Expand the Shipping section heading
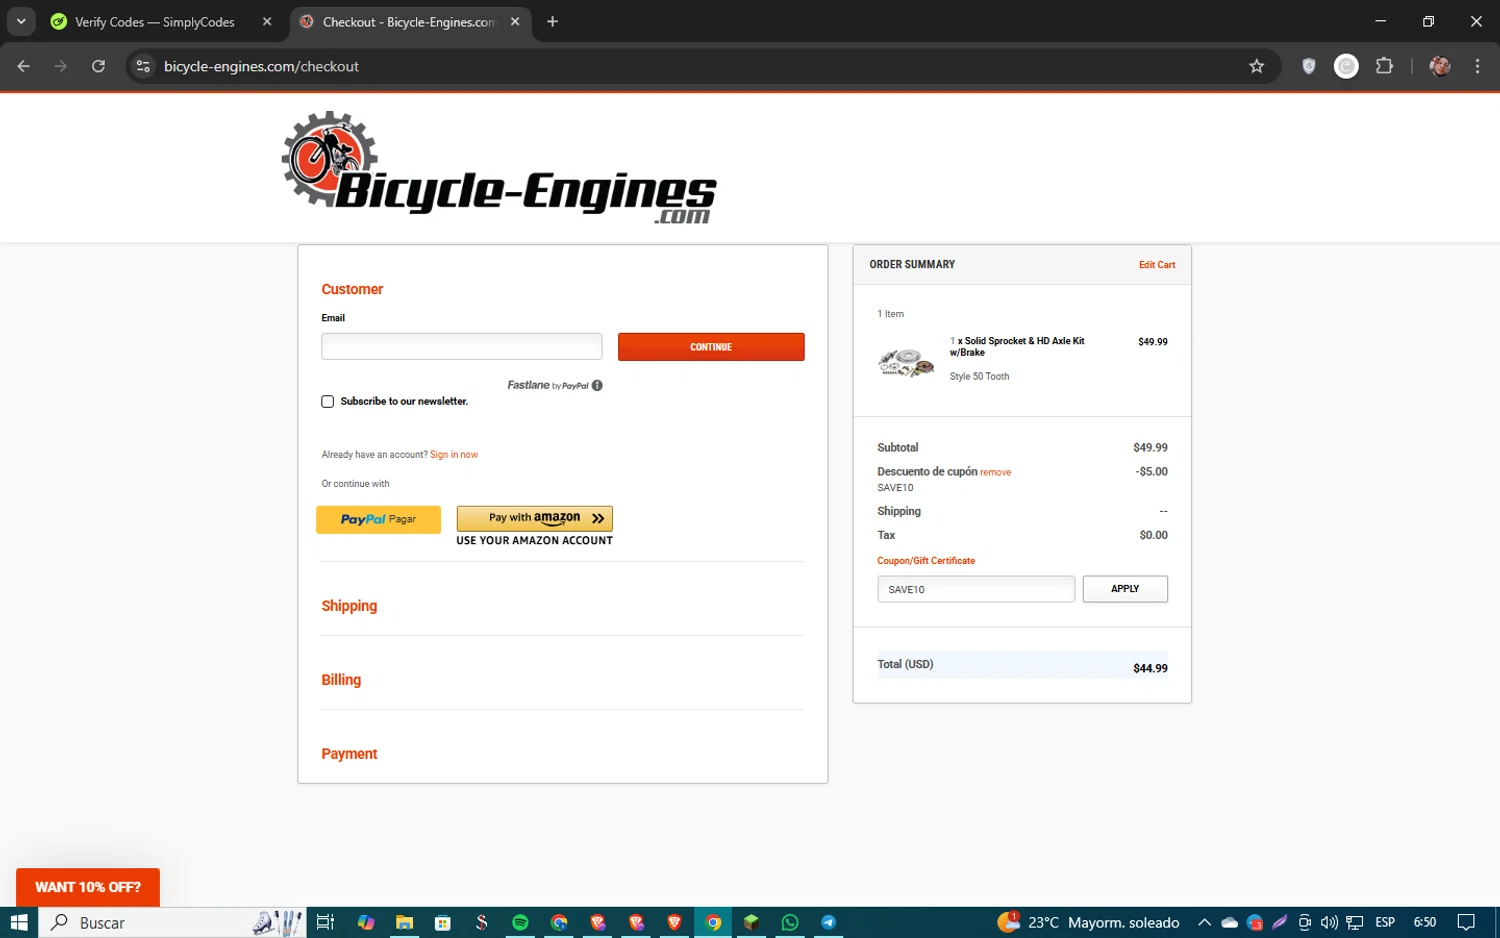Image resolution: width=1500 pixels, height=938 pixels. click(349, 606)
